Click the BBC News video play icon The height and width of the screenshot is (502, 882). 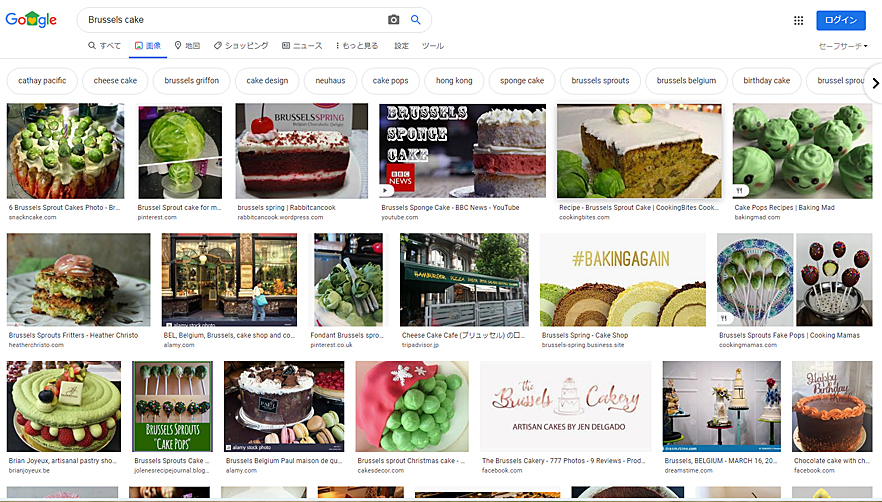tap(387, 188)
